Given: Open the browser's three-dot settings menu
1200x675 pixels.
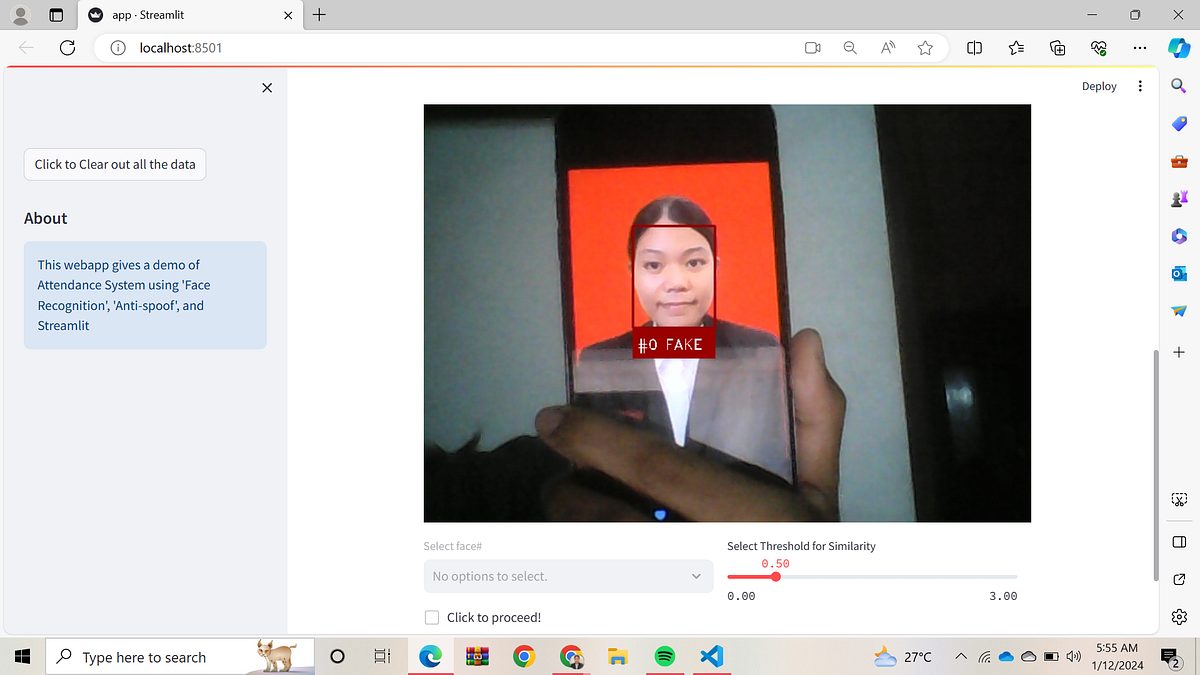Looking at the screenshot, I should coord(1139,47).
